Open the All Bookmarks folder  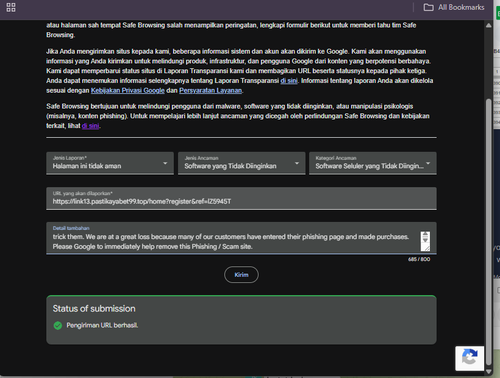pyautogui.click(x=454, y=7)
